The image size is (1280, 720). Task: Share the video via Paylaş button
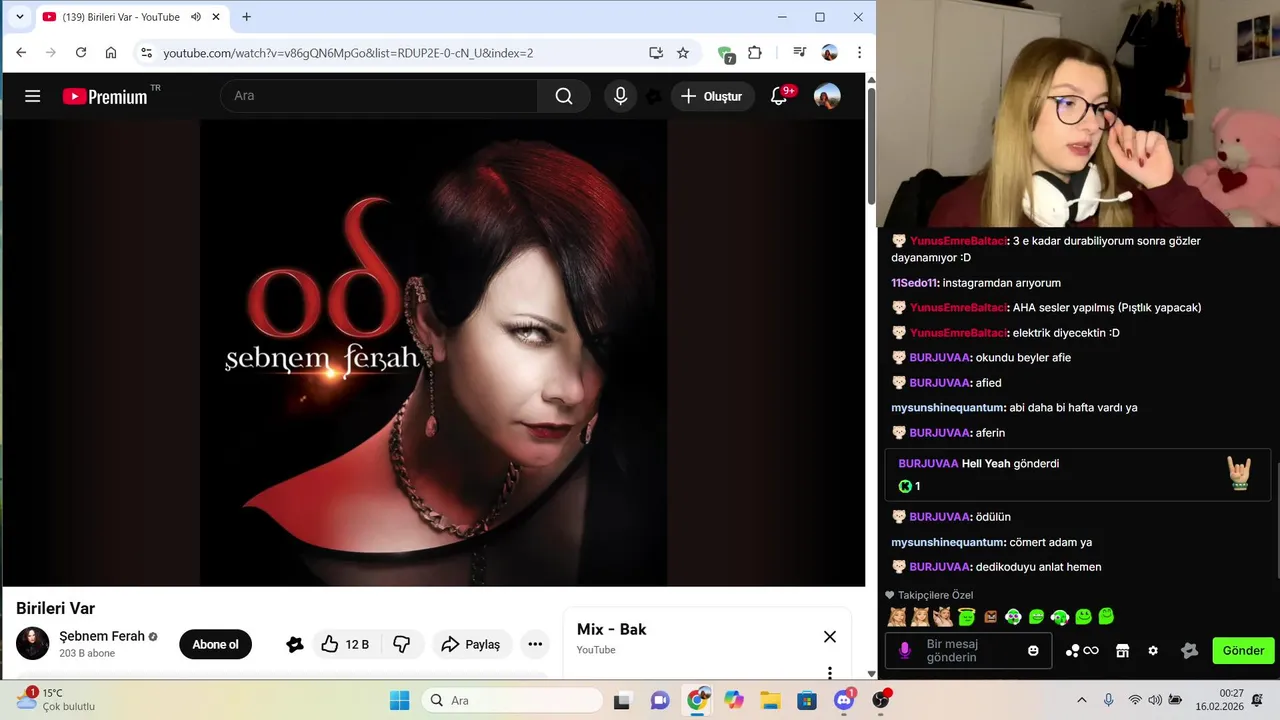click(472, 644)
